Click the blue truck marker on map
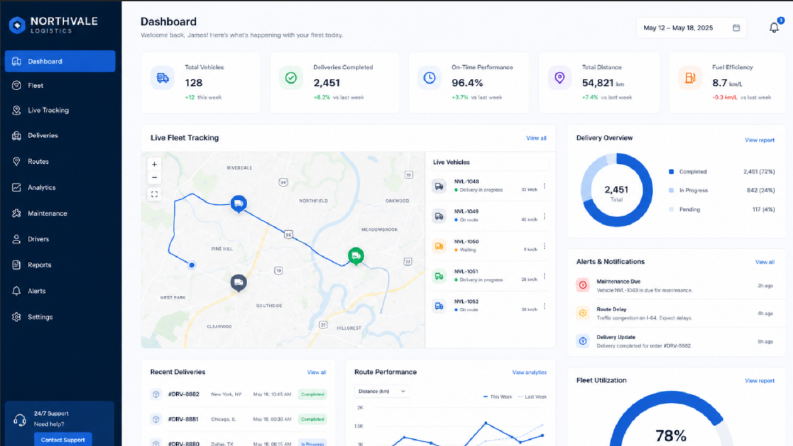 point(239,204)
